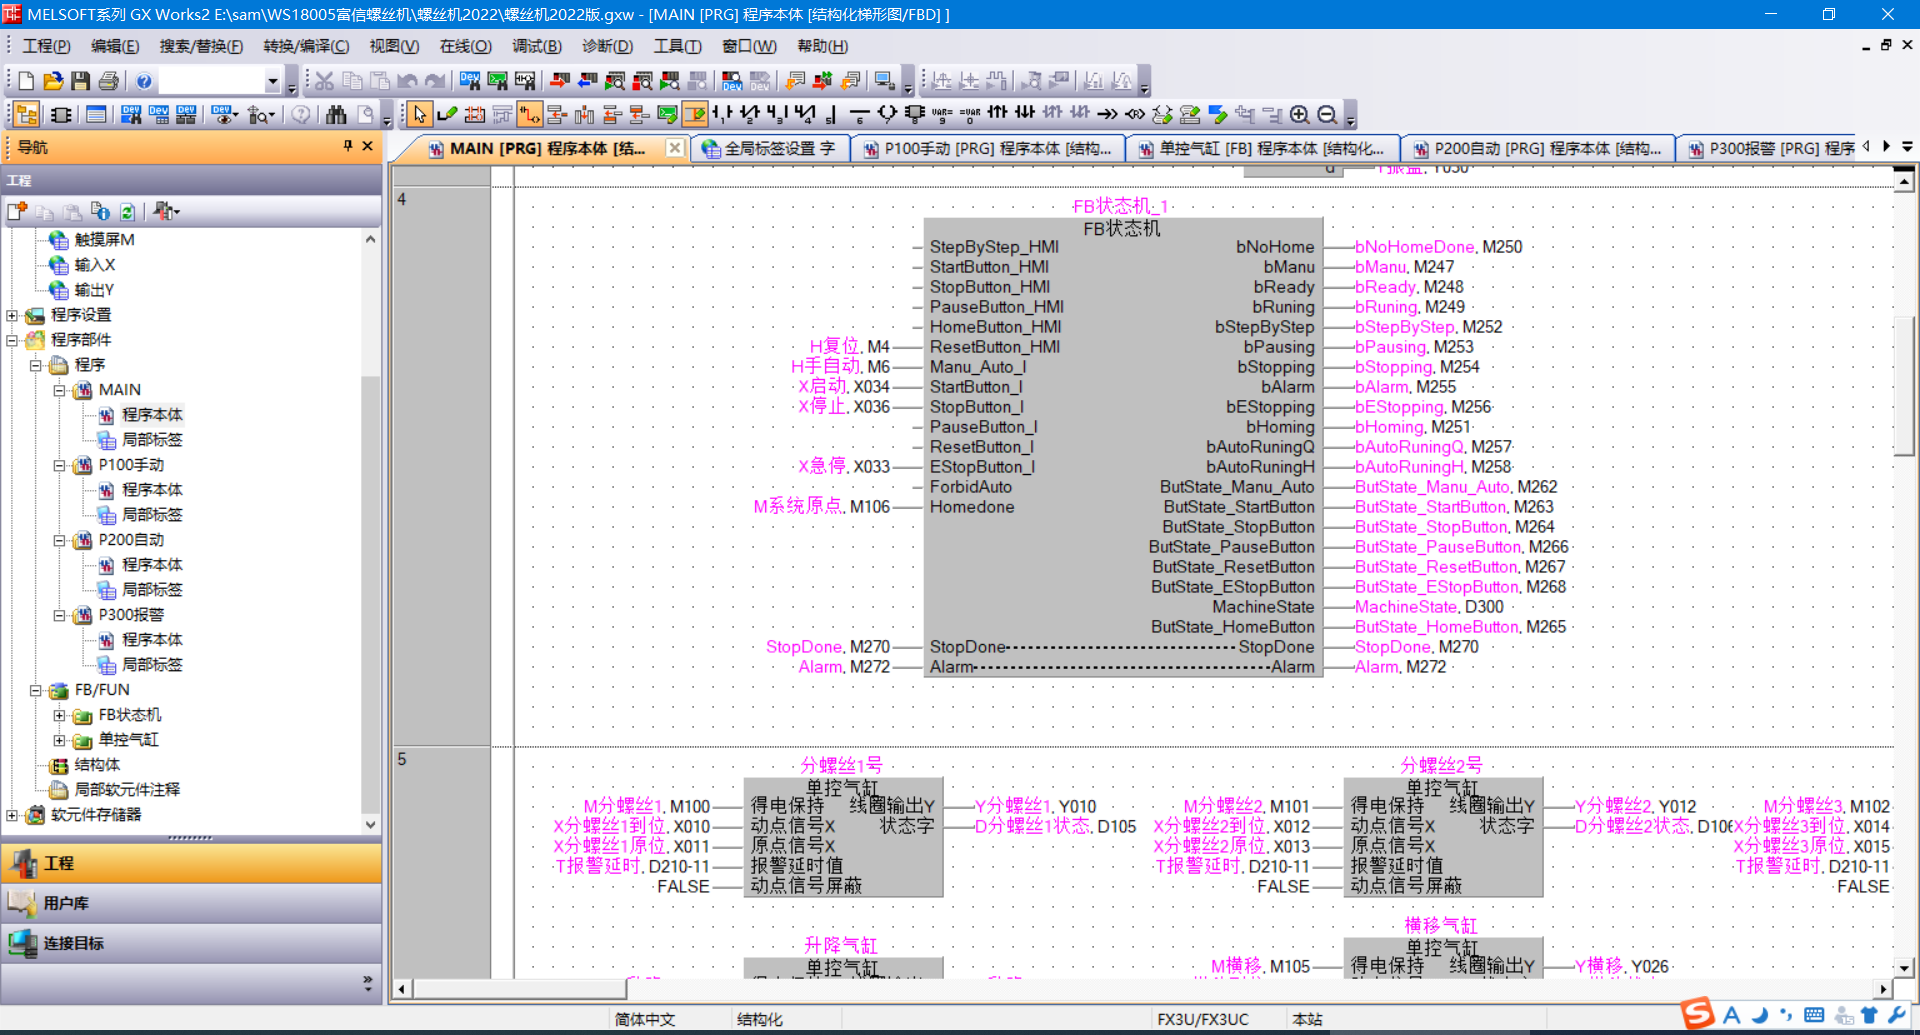Toggle auto connect mode highlighted icon
This screenshot has width=1920, height=1035.
click(530, 115)
